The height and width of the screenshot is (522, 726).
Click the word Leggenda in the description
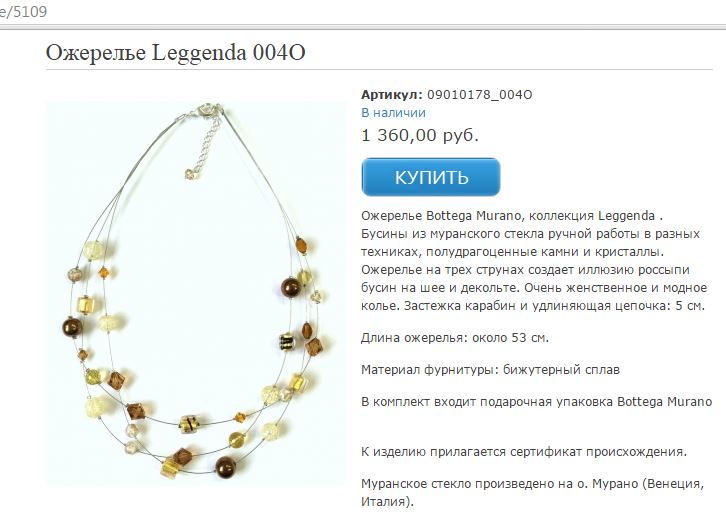[x=626, y=216]
